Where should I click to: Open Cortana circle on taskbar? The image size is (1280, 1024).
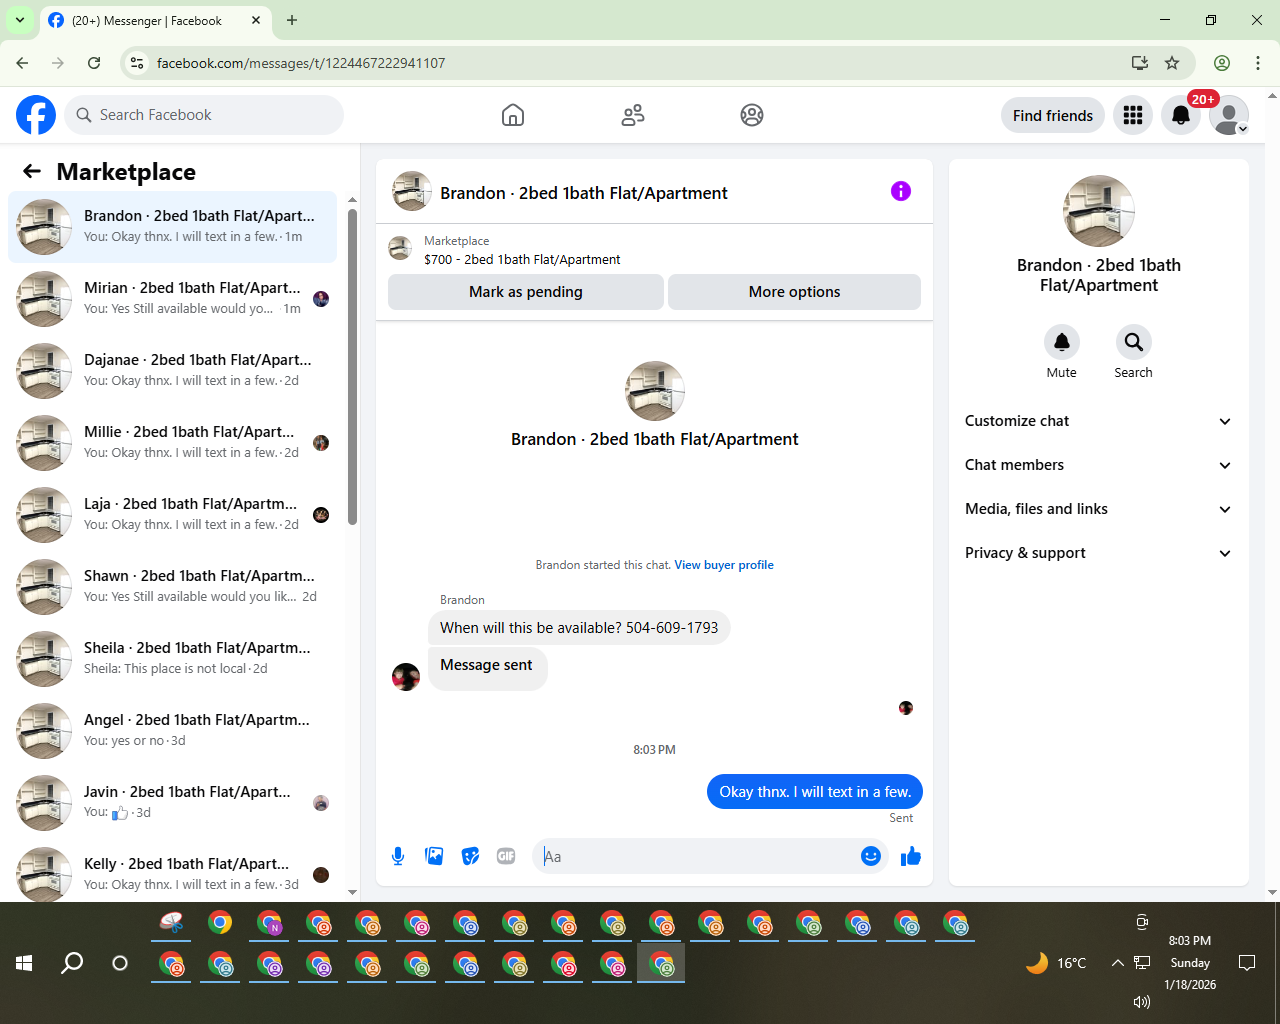(120, 963)
